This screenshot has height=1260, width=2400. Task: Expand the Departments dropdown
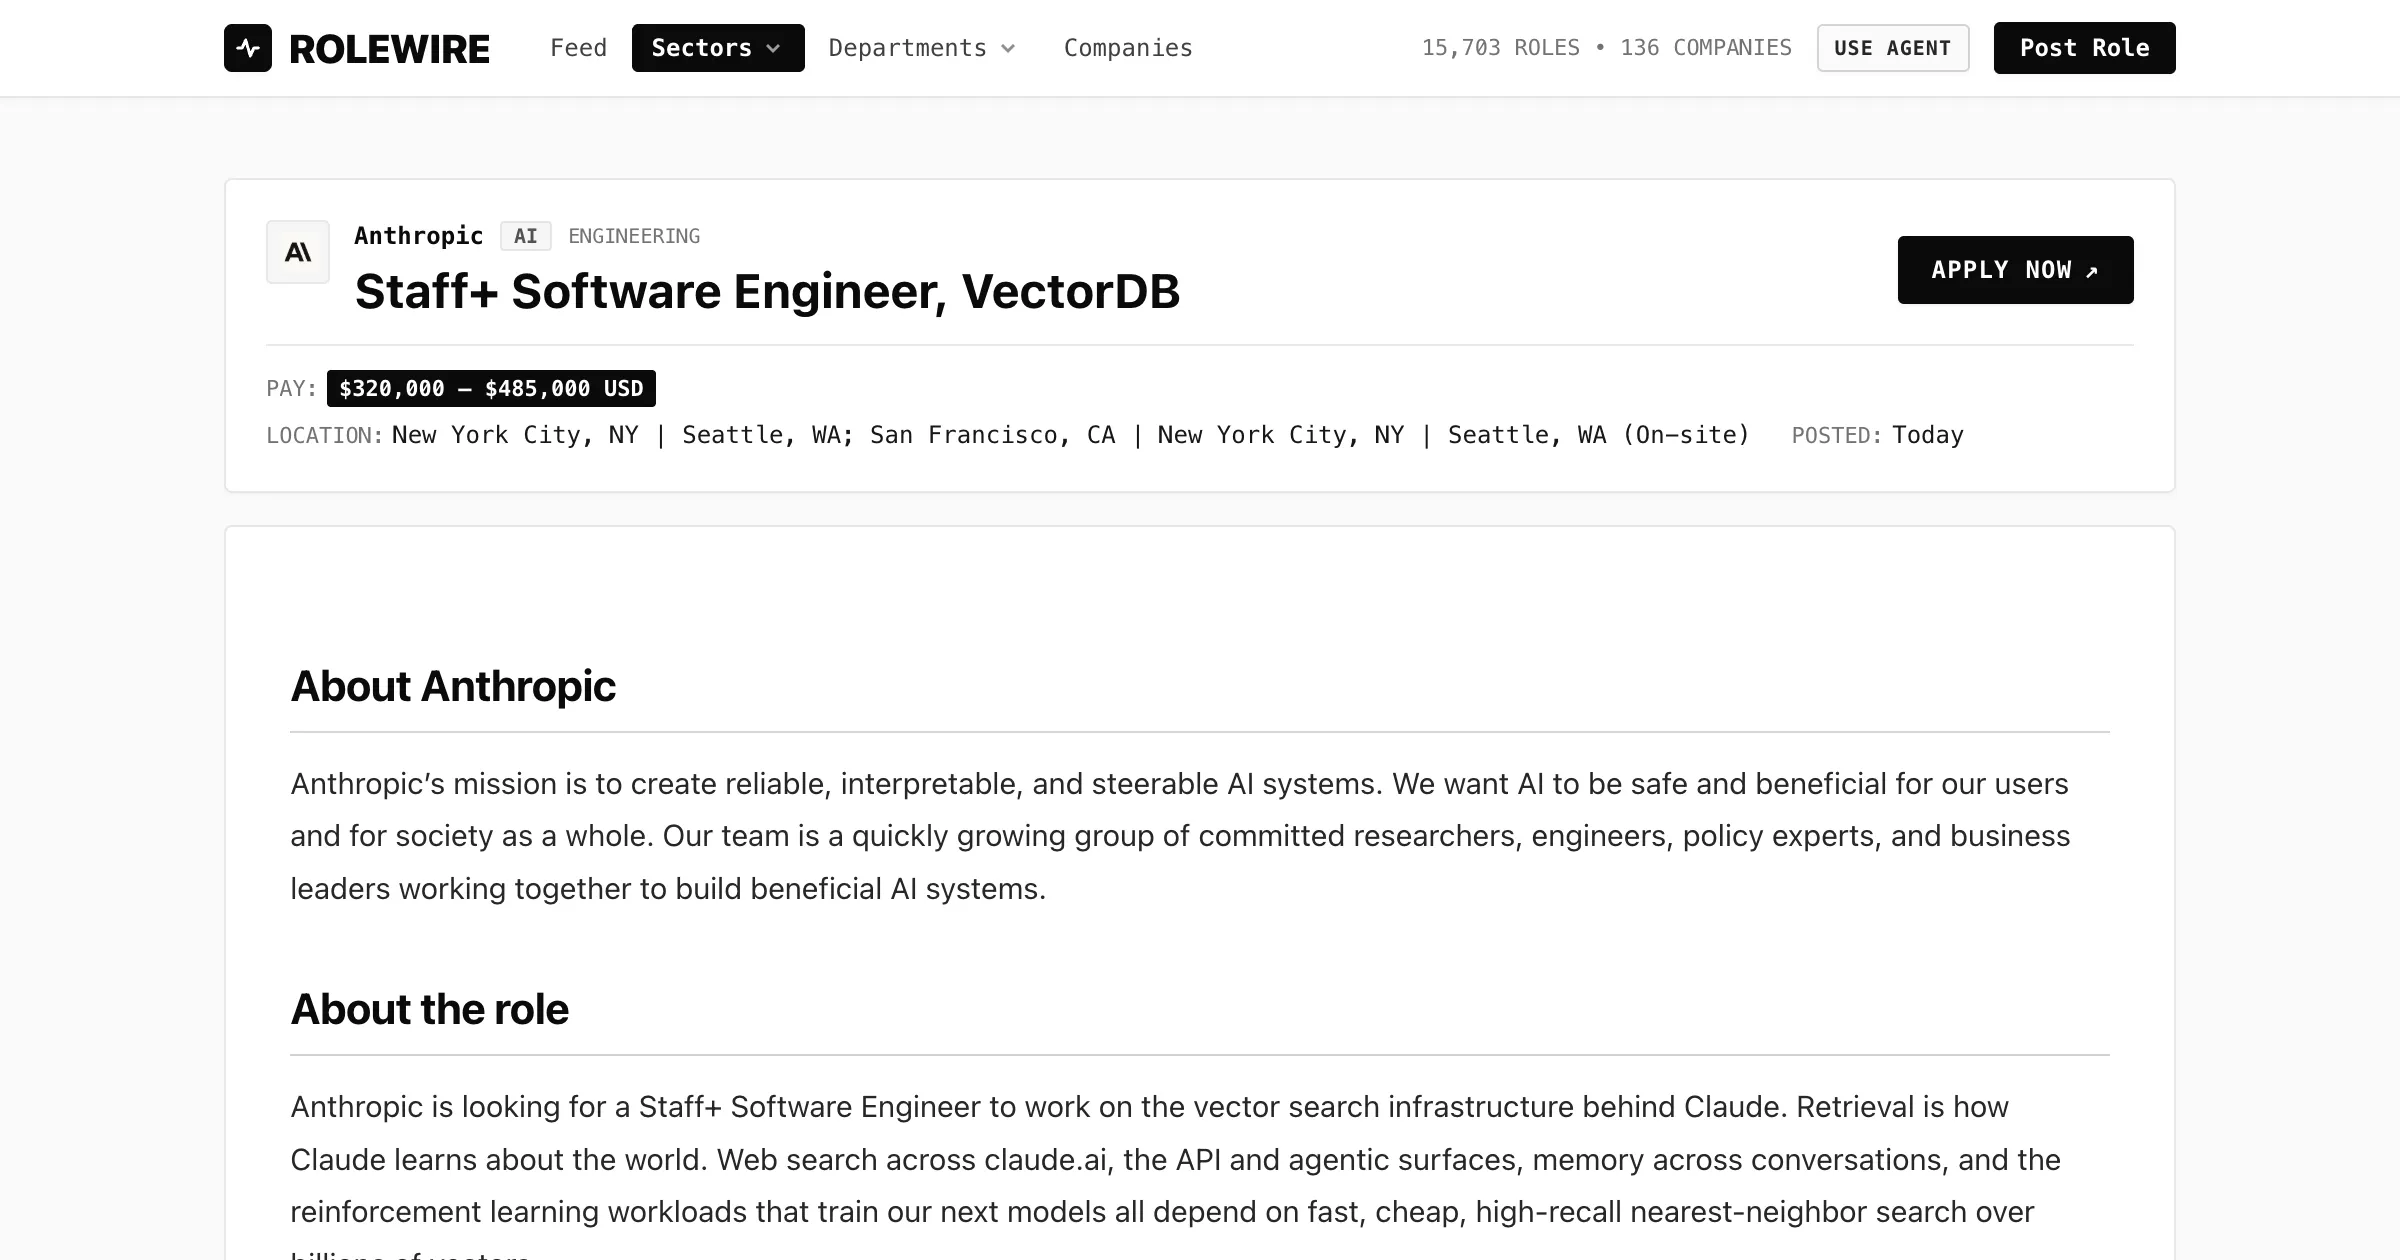click(x=922, y=48)
